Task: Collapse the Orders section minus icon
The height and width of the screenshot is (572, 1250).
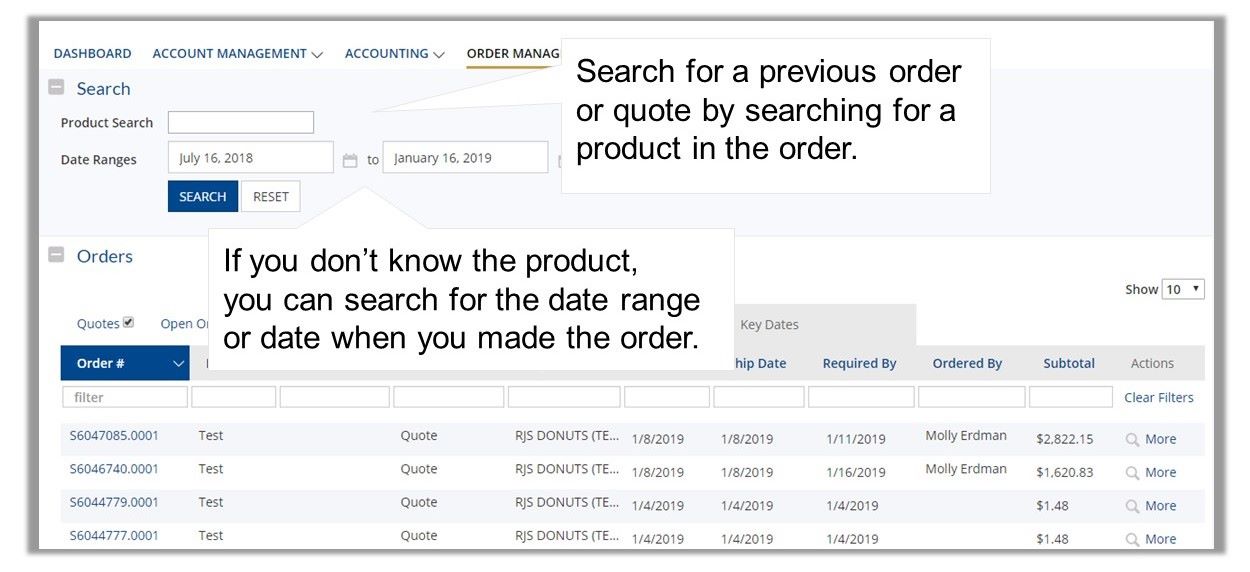Action: click(57, 255)
